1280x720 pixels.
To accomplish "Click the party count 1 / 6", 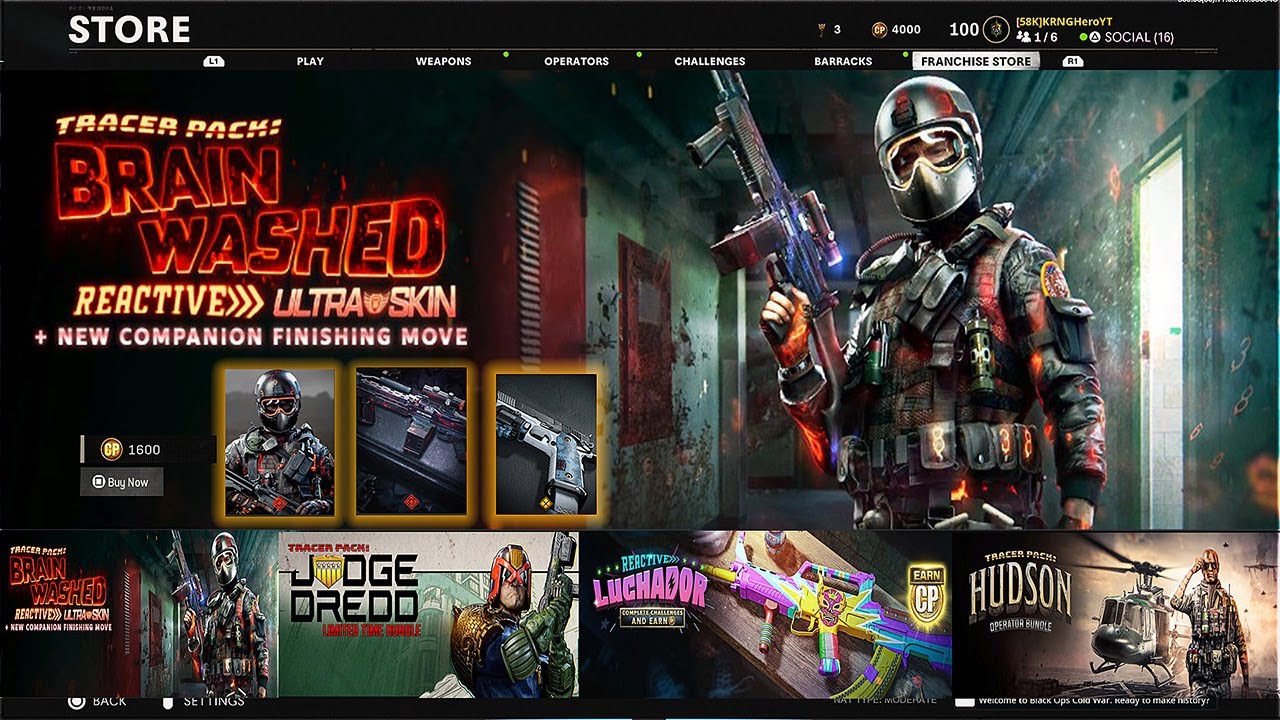I will pos(1046,38).
